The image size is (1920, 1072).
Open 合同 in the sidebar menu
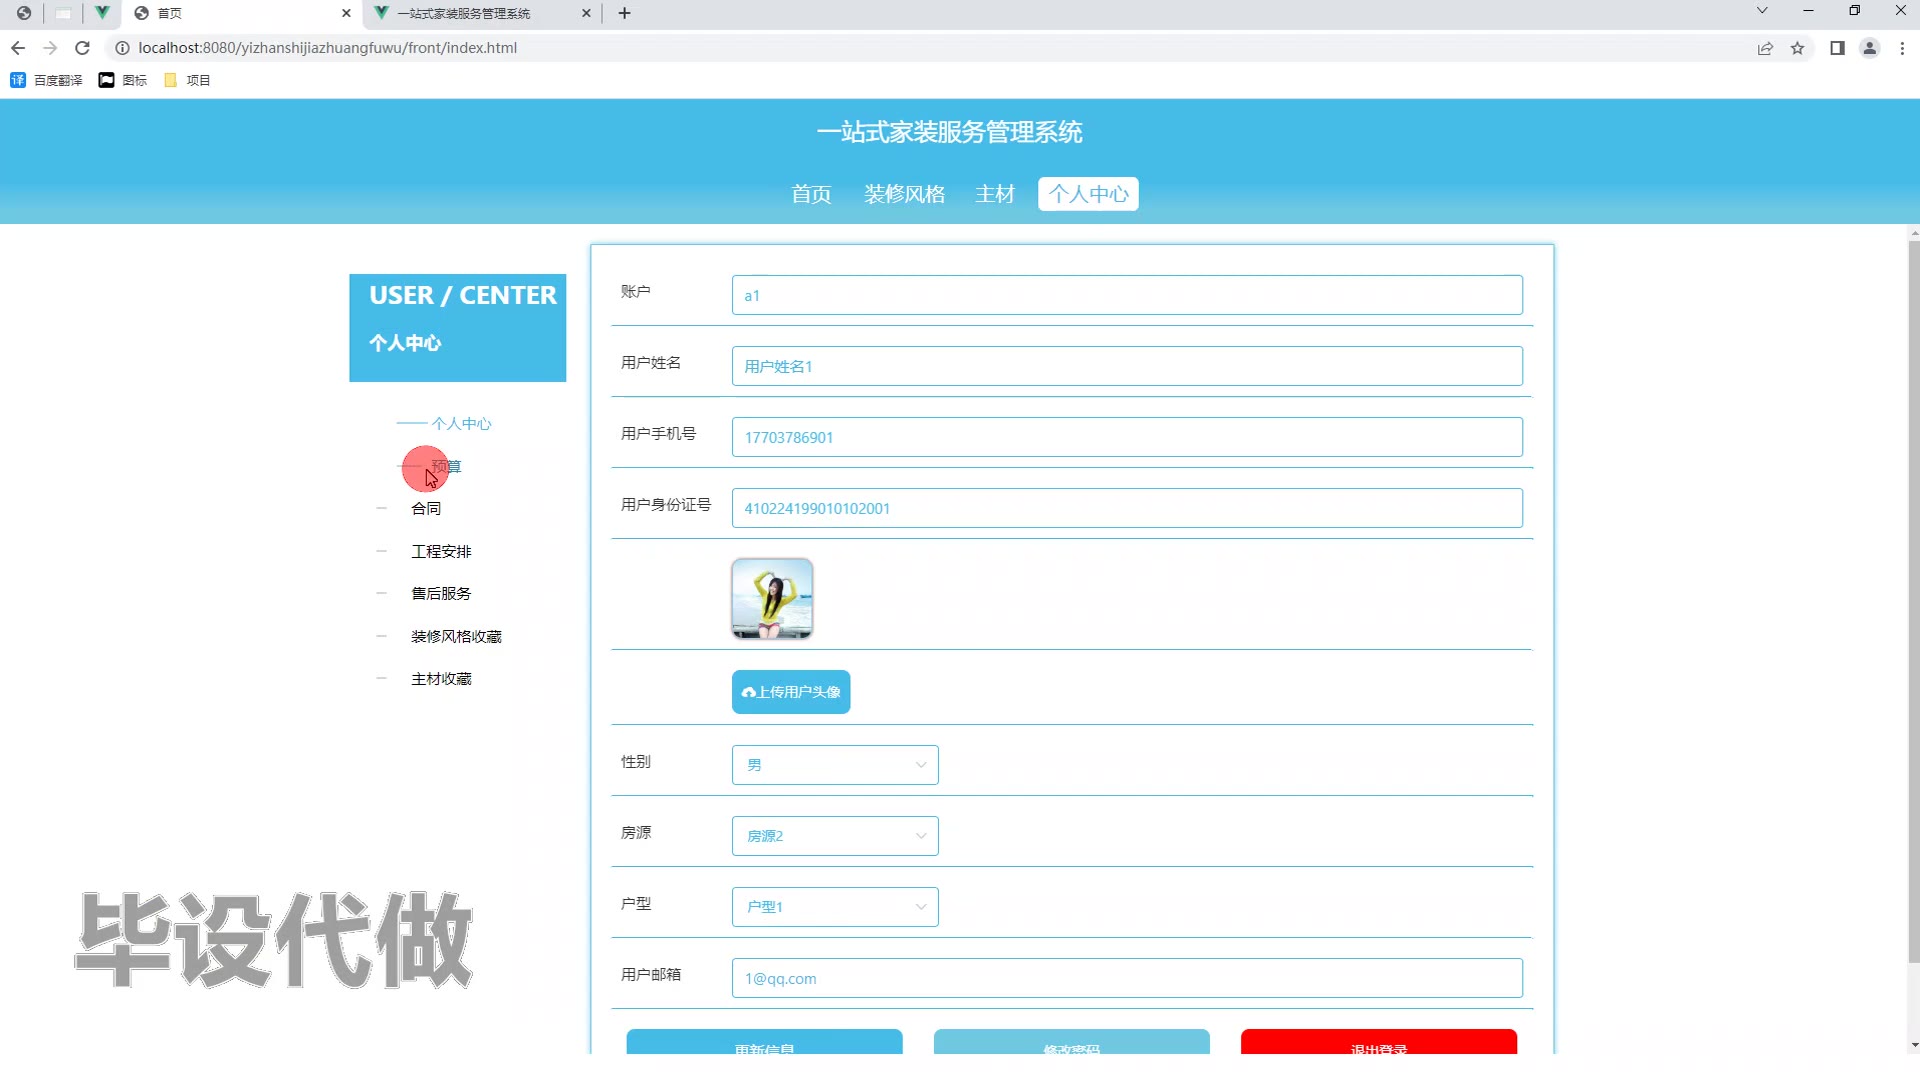(x=426, y=509)
